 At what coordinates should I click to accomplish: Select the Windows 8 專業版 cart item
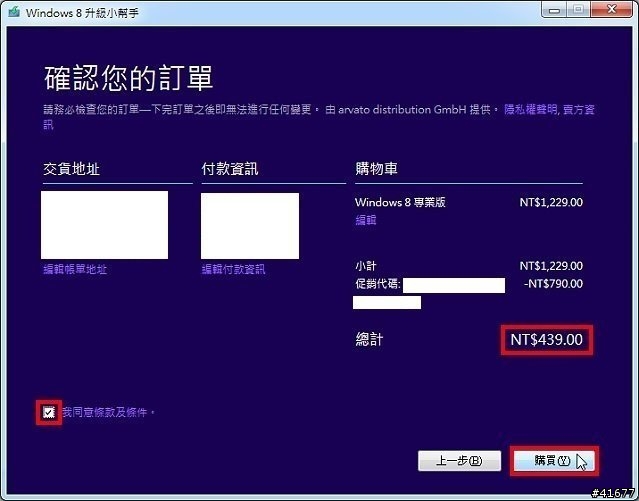click(400, 202)
